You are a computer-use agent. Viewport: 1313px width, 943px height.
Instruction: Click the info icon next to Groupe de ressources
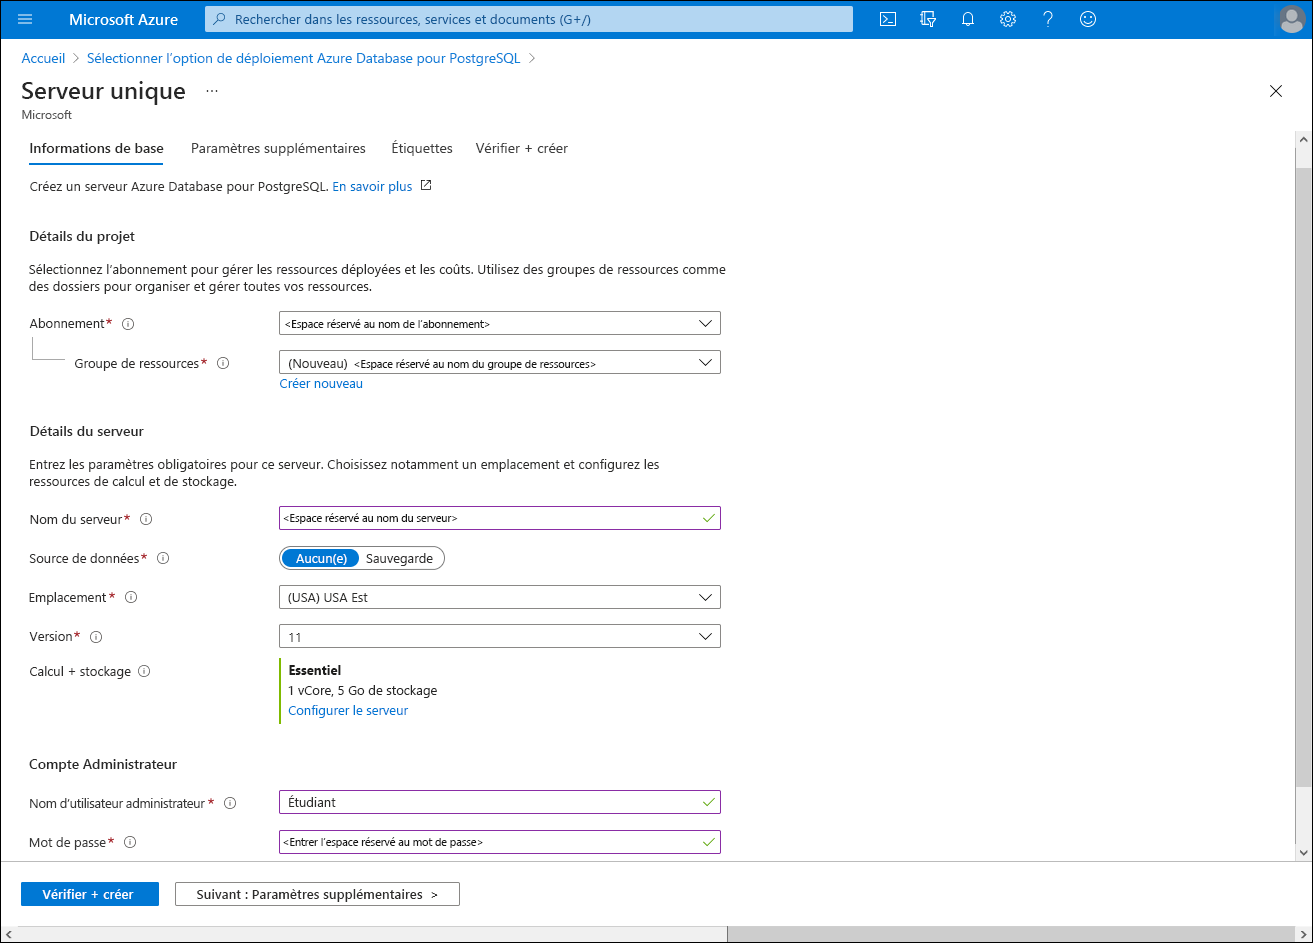(223, 363)
